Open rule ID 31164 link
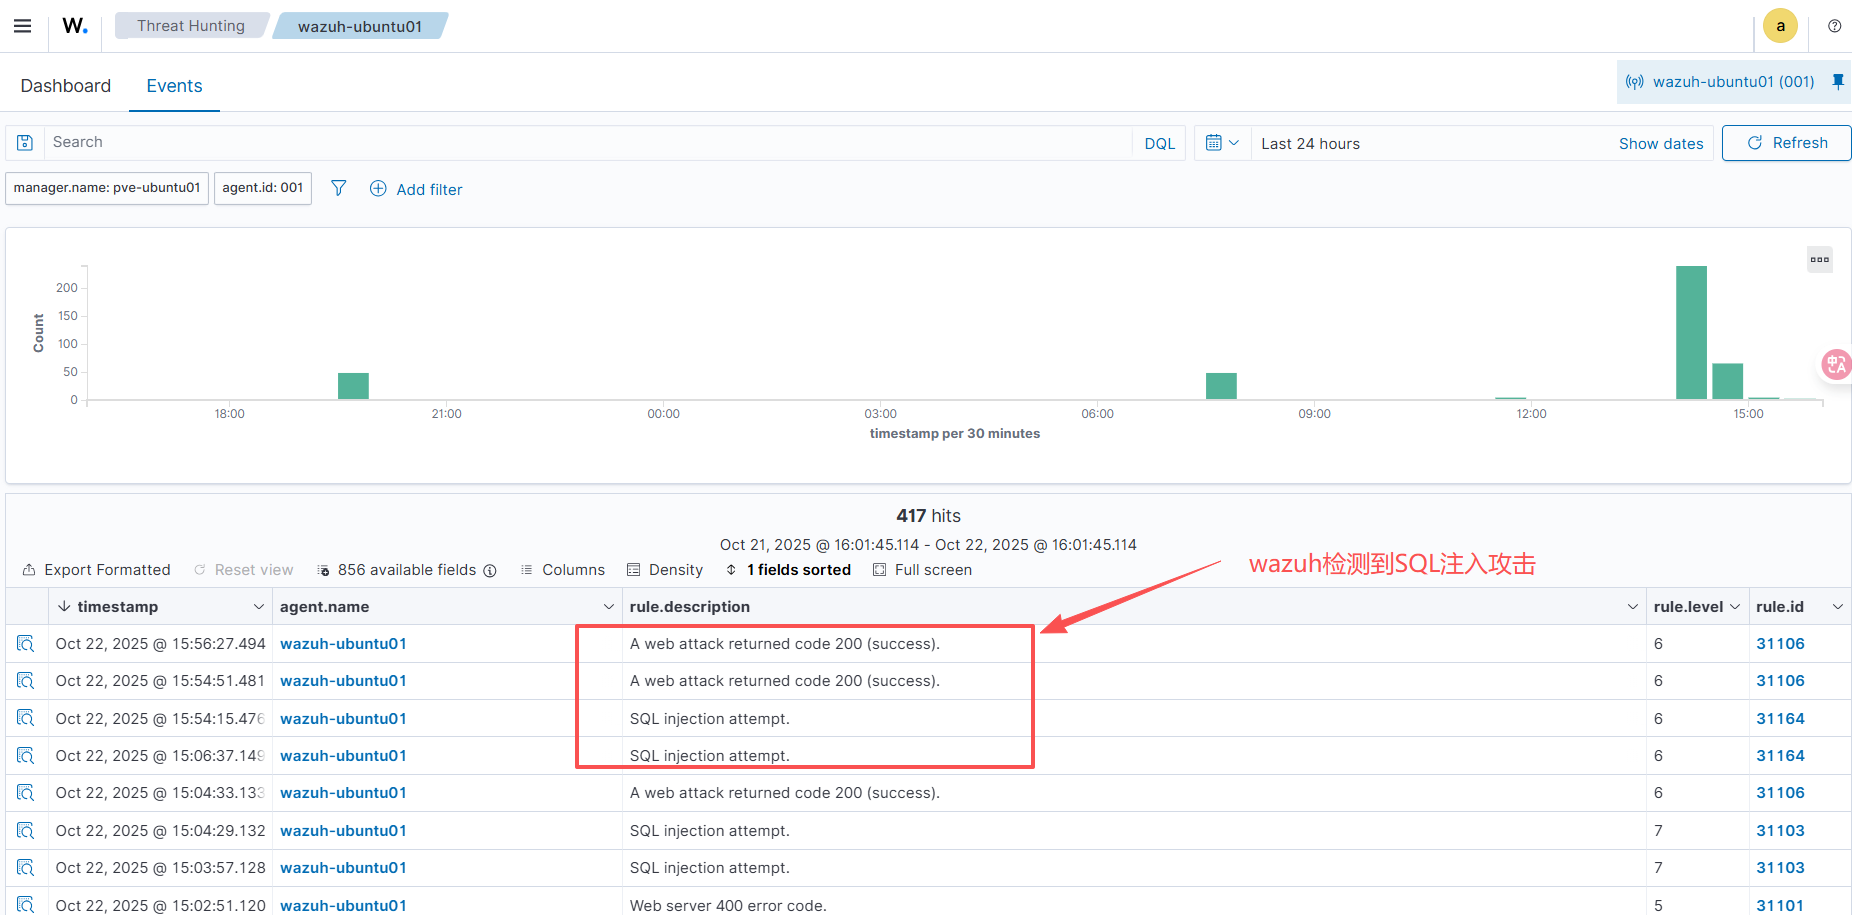This screenshot has width=1852, height=915. [1780, 719]
